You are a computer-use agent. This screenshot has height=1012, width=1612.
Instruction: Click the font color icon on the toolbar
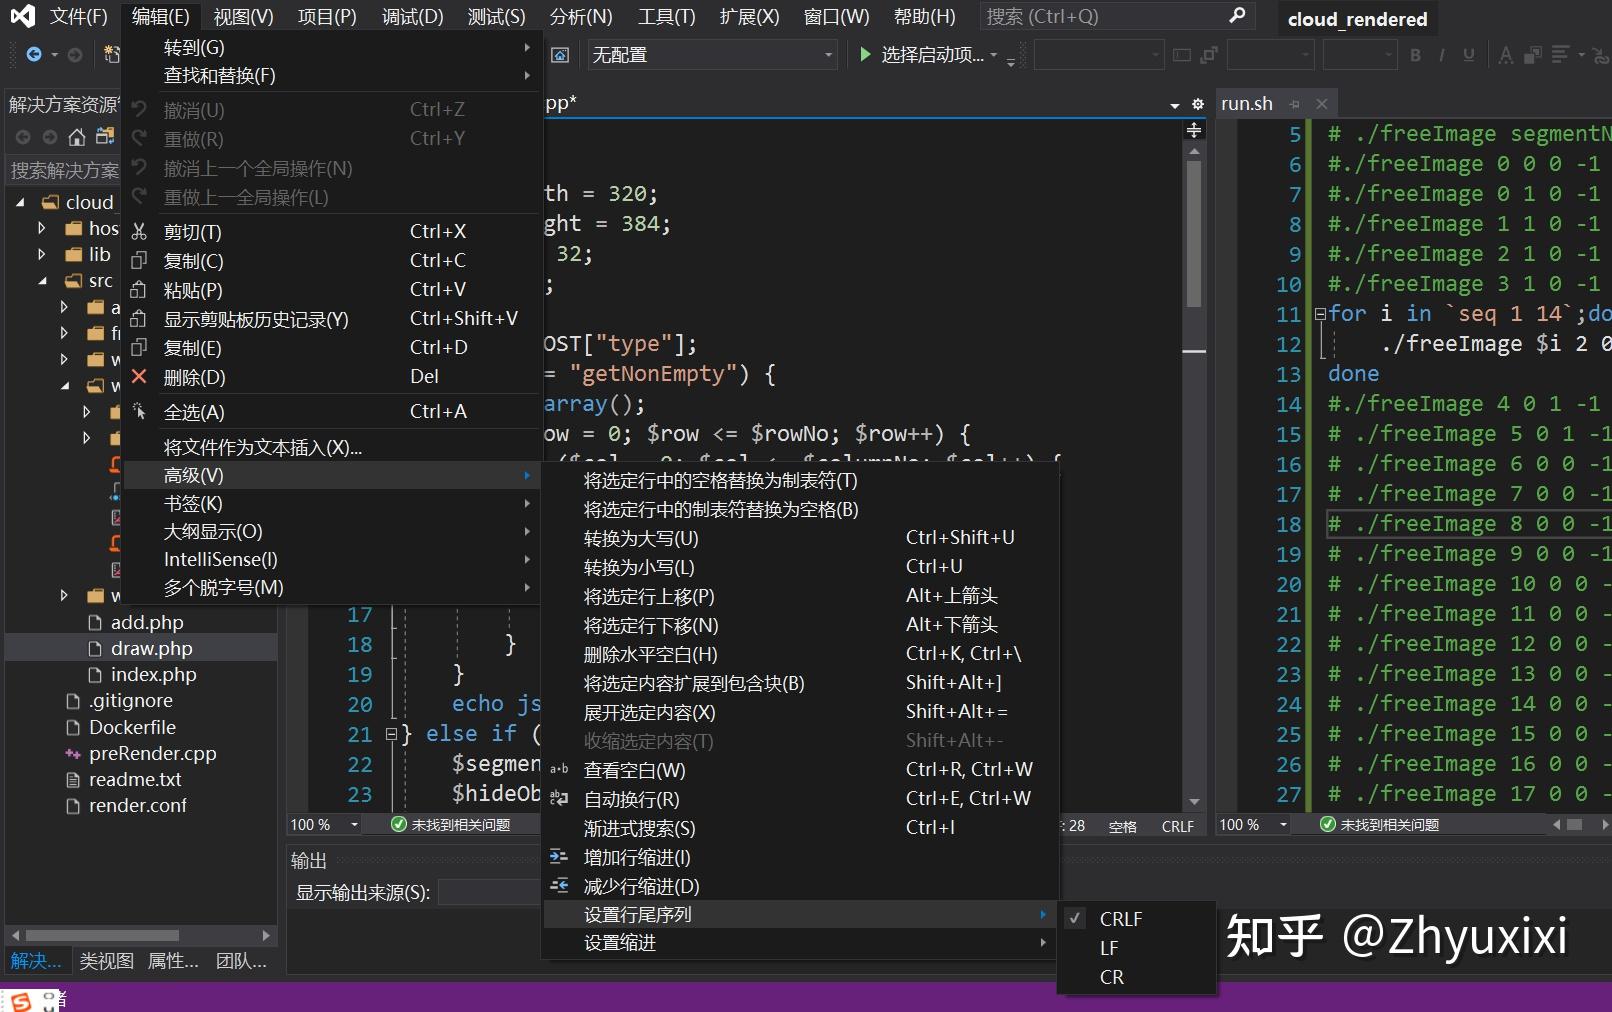tap(1506, 56)
